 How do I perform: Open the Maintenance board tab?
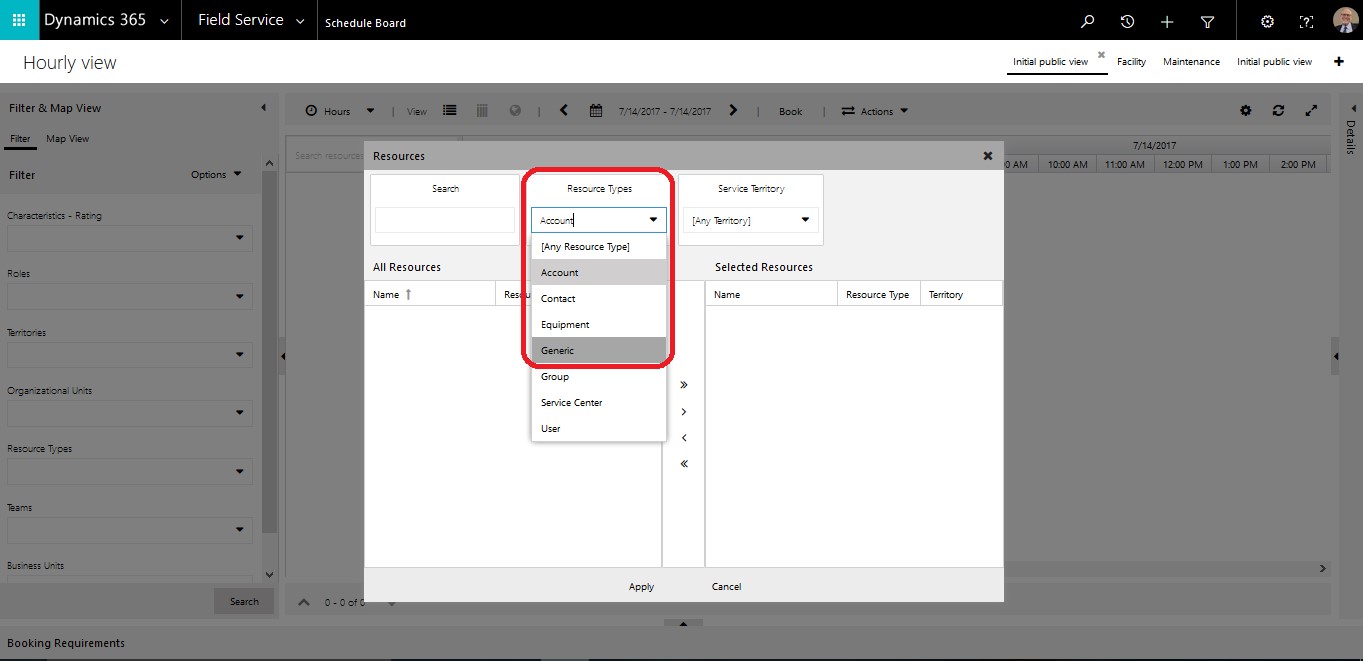click(1191, 62)
